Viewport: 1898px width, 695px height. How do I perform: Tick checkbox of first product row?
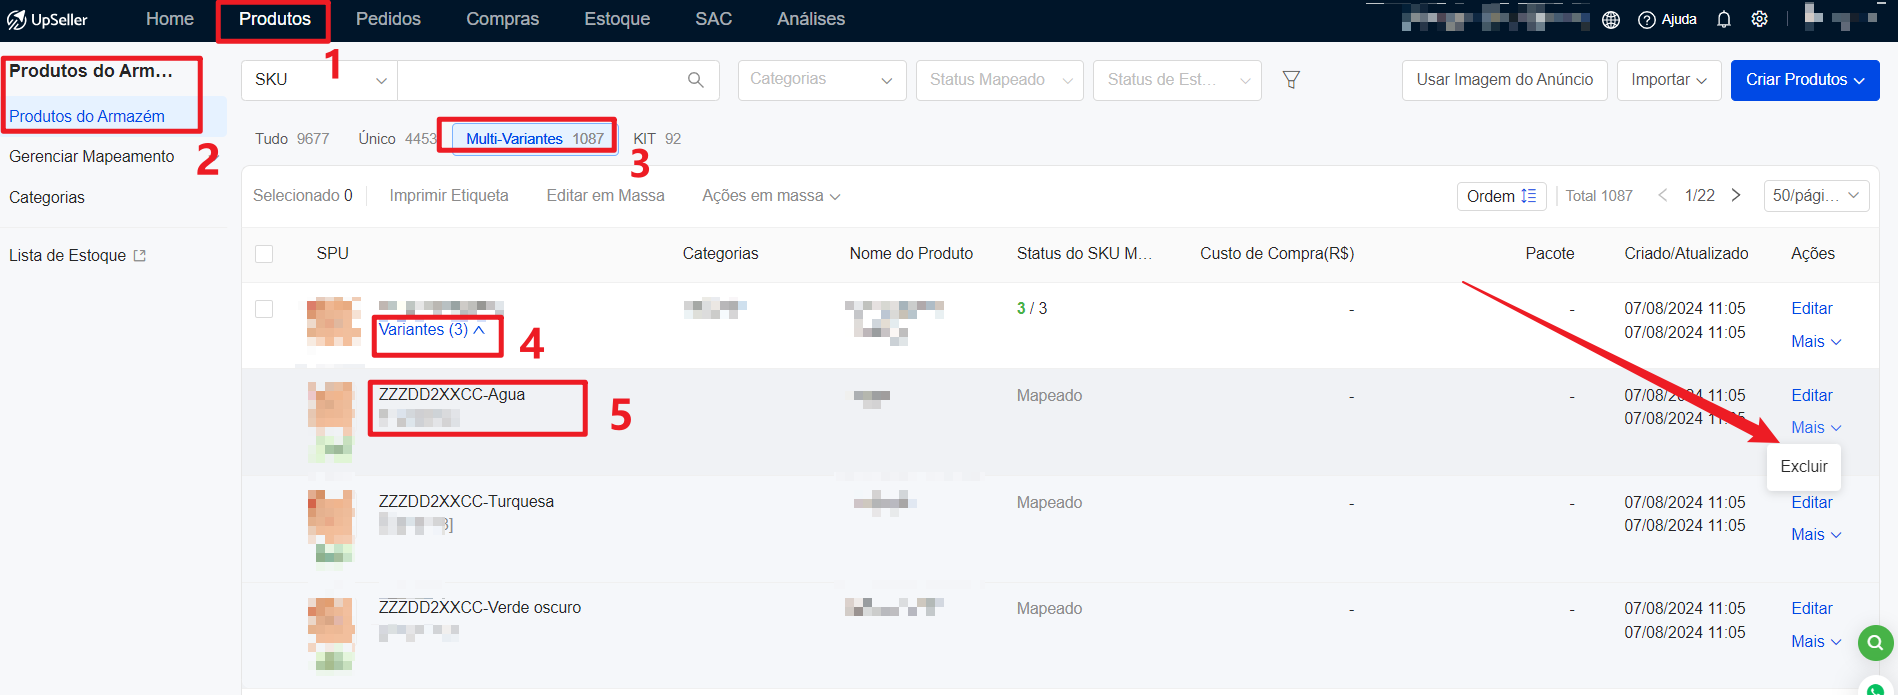[x=264, y=309]
